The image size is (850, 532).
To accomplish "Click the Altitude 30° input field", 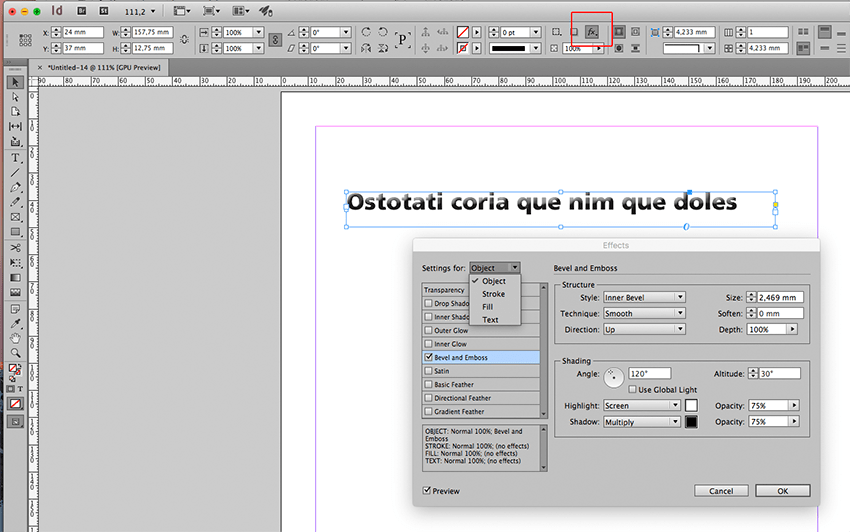I will [x=779, y=374].
